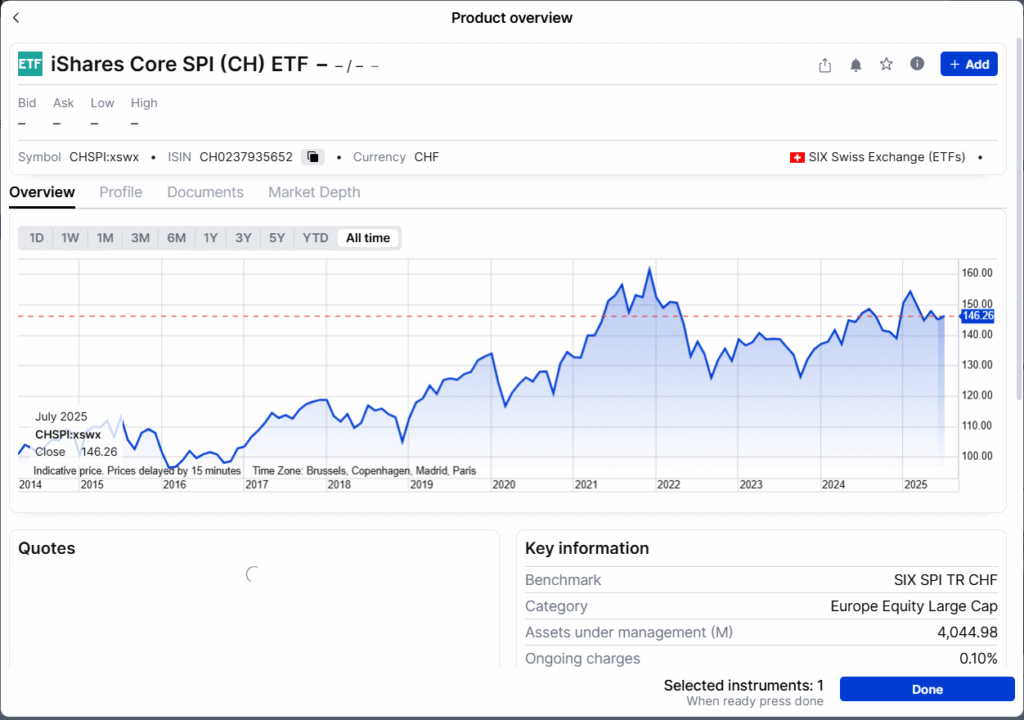The width and height of the screenshot is (1024, 720).
Task: Click the back arrow to leave Product overview
Action: tap(16, 17)
